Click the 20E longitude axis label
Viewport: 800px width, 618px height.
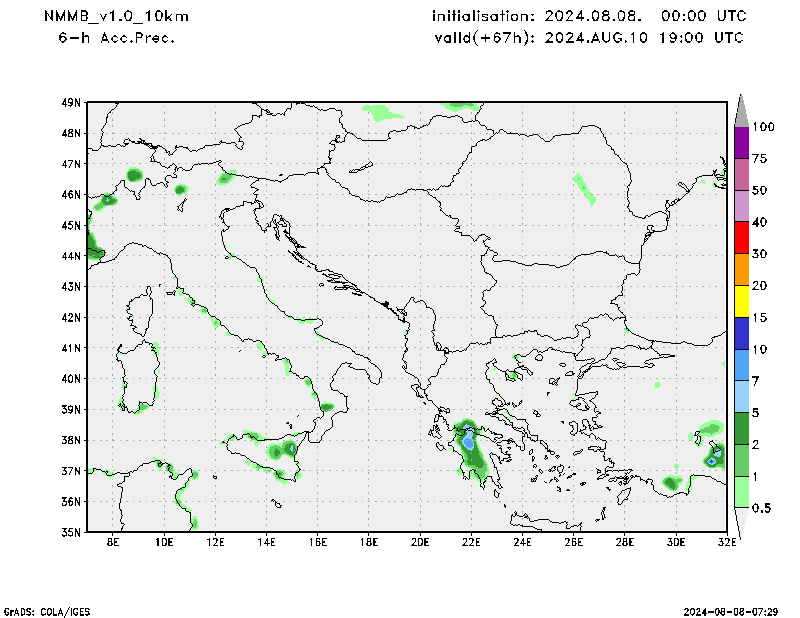pyautogui.click(x=420, y=543)
